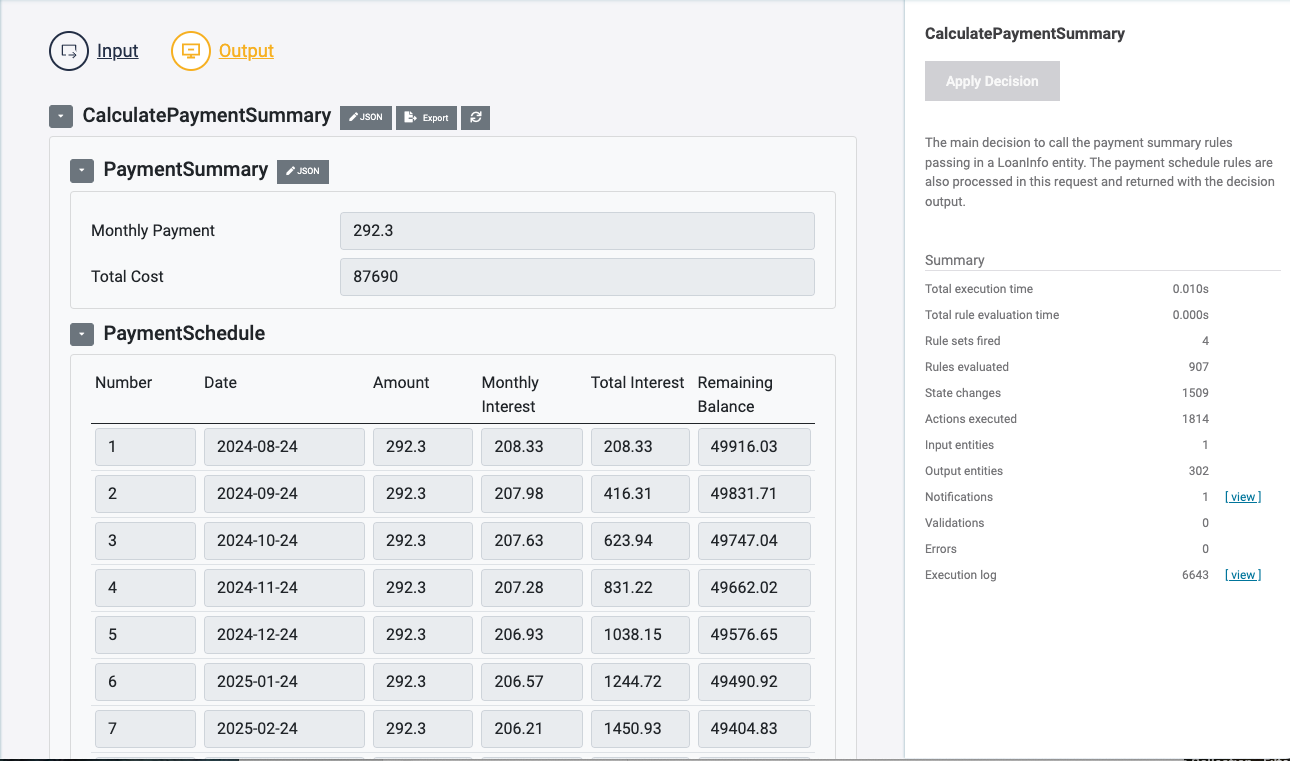The width and height of the screenshot is (1290, 761).
Task: Switch to the Input tab
Action: 117,51
